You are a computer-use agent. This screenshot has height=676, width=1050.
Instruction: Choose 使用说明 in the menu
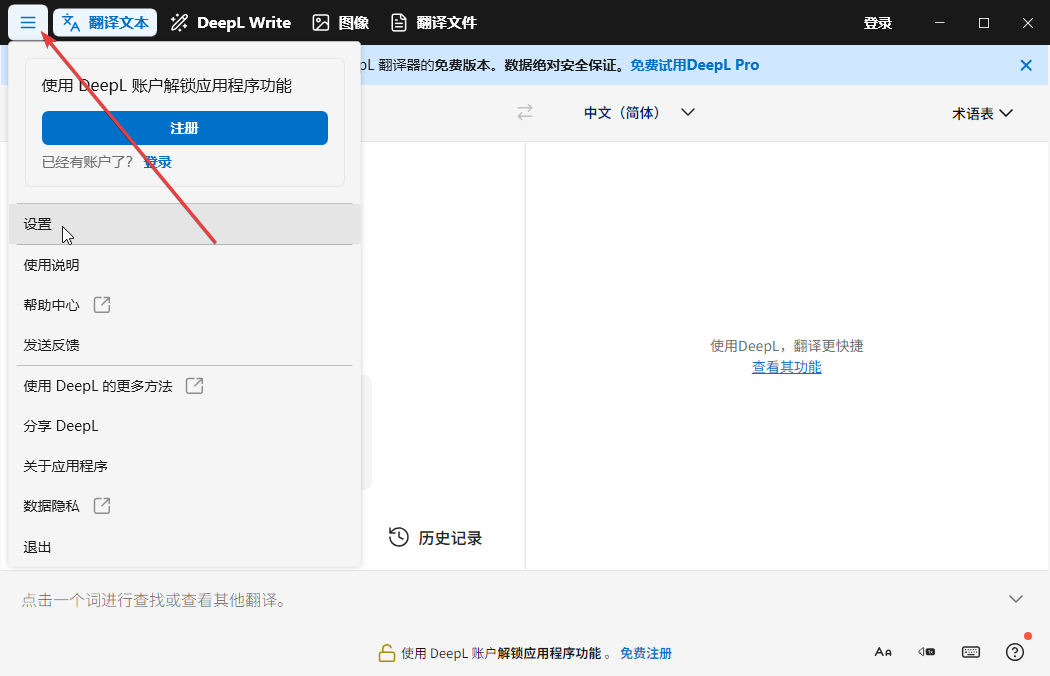(51, 264)
